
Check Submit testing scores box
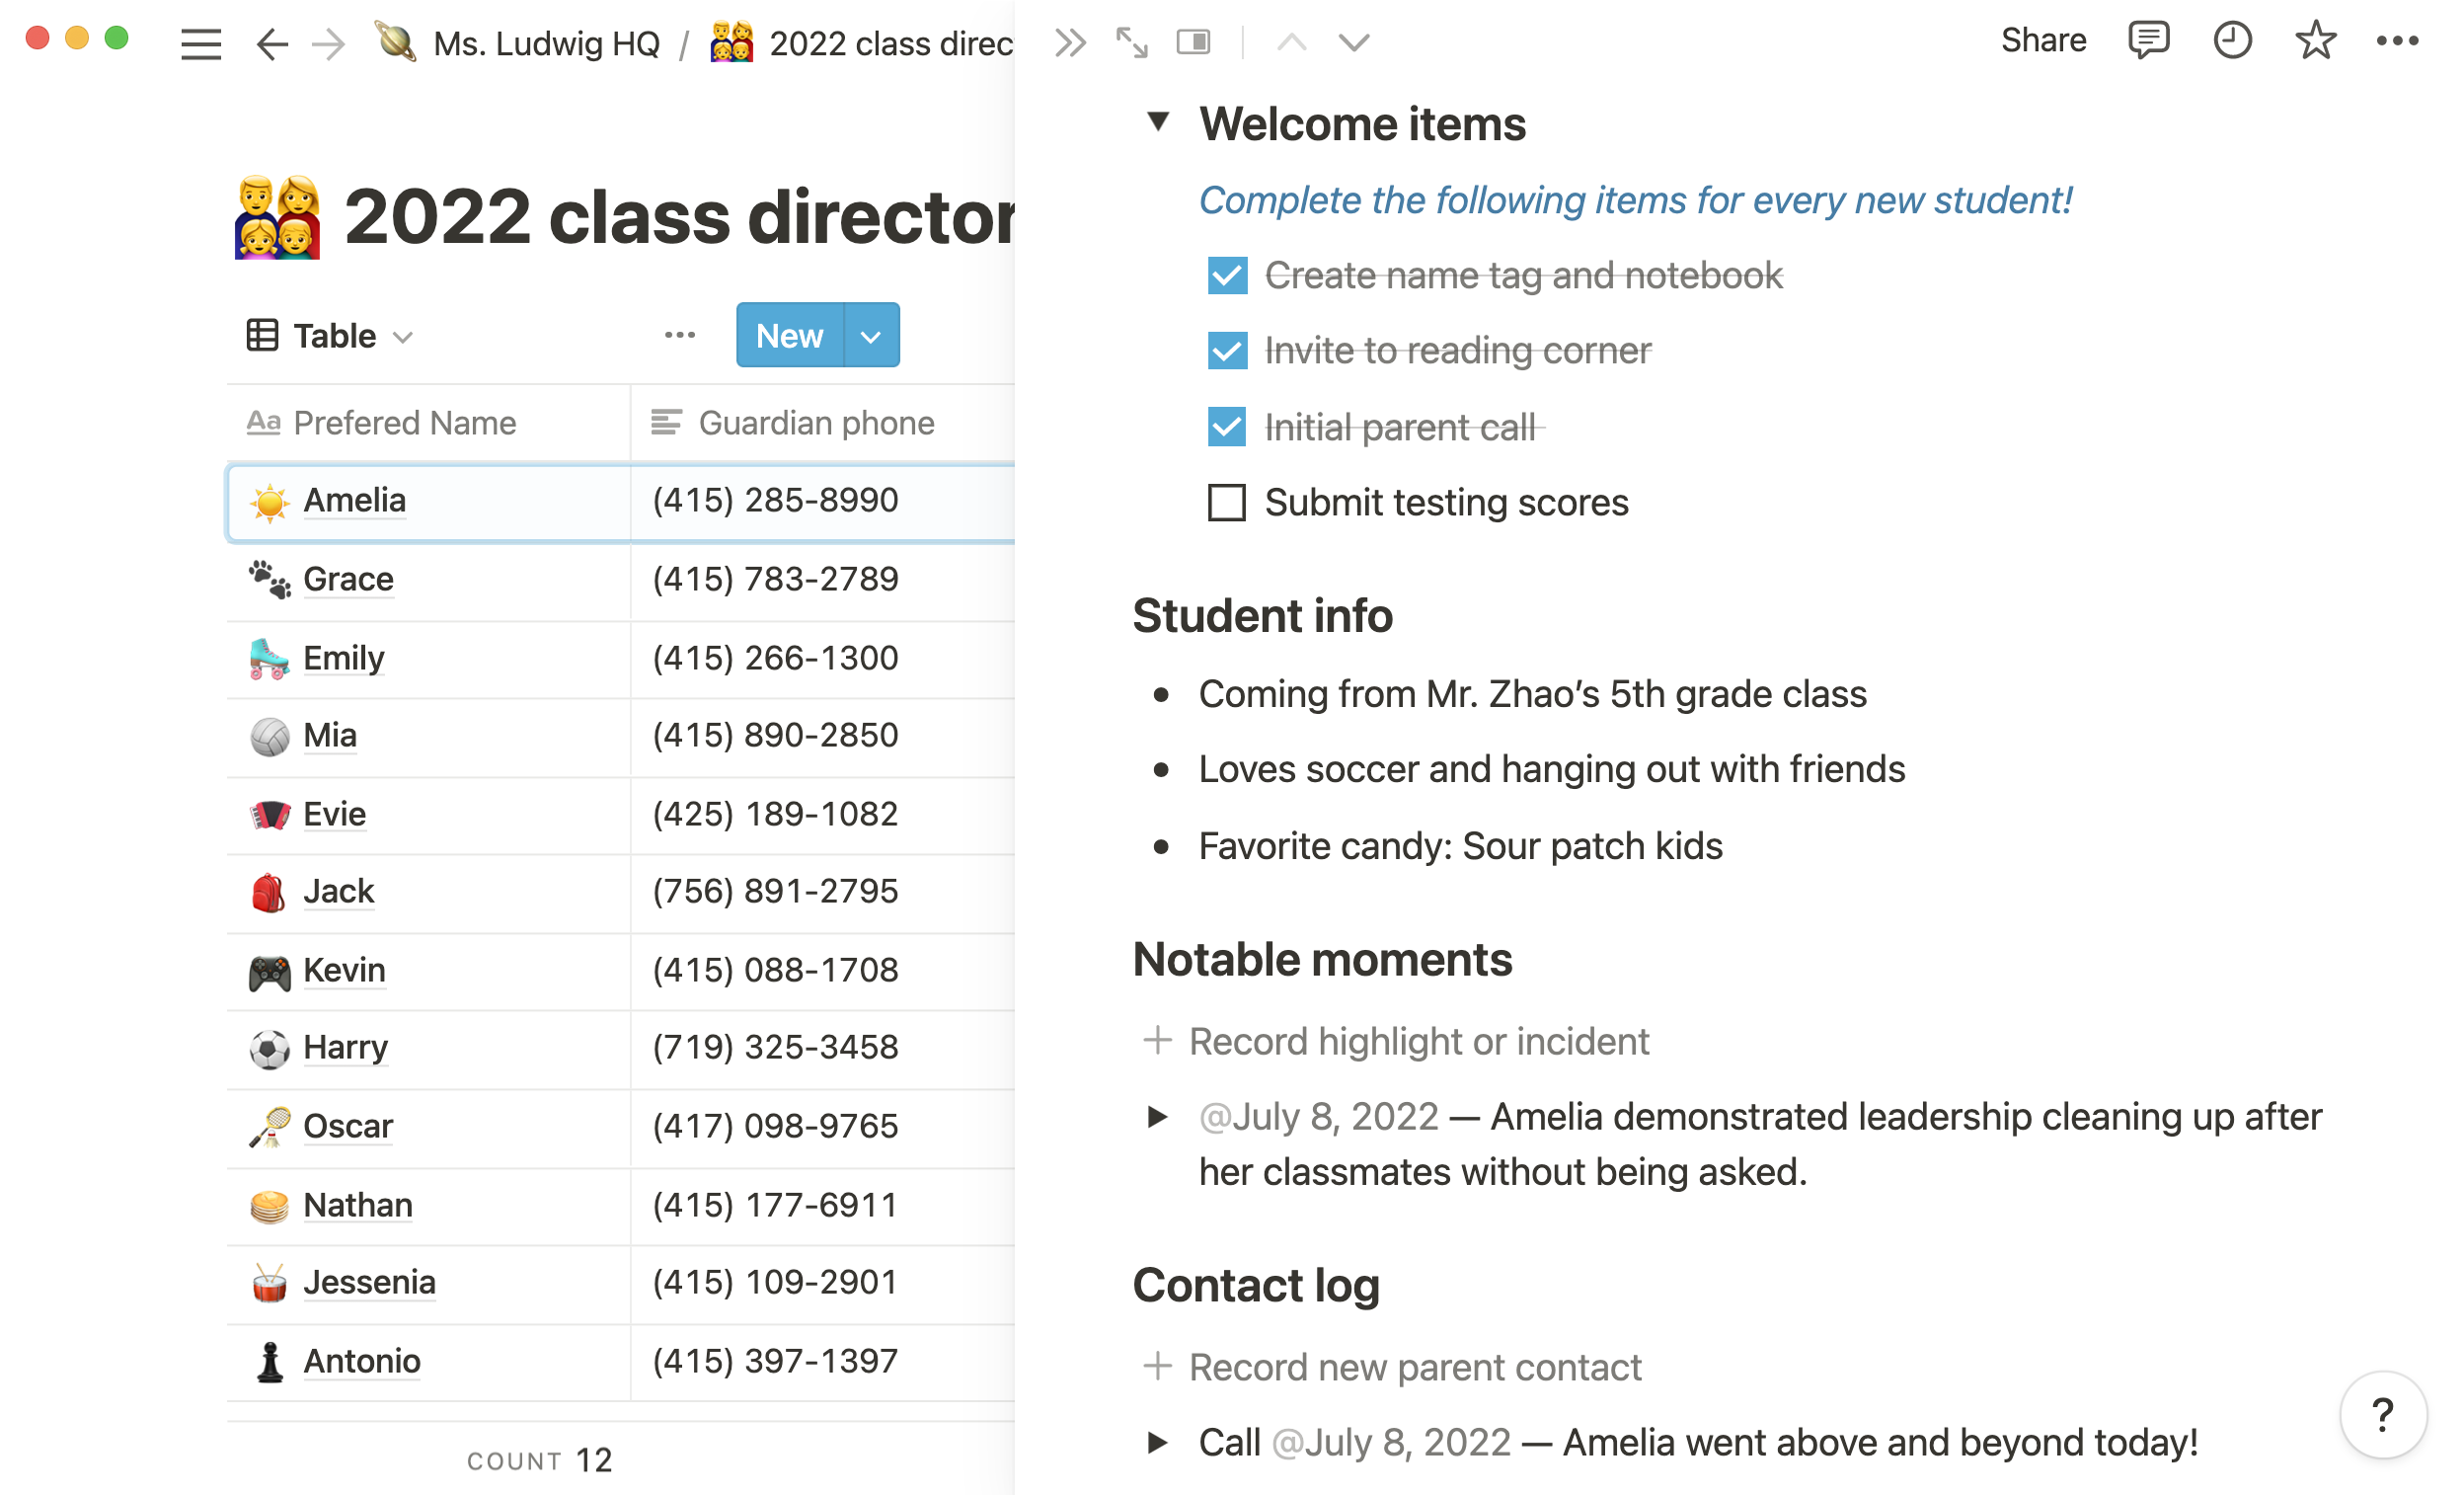pos(1227,503)
